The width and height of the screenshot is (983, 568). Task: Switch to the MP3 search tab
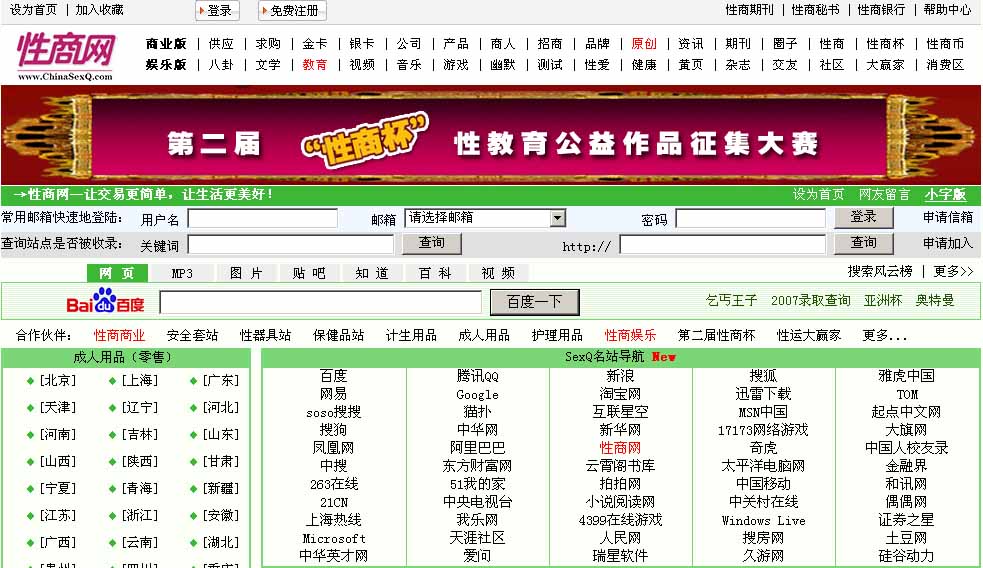coord(182,273)
